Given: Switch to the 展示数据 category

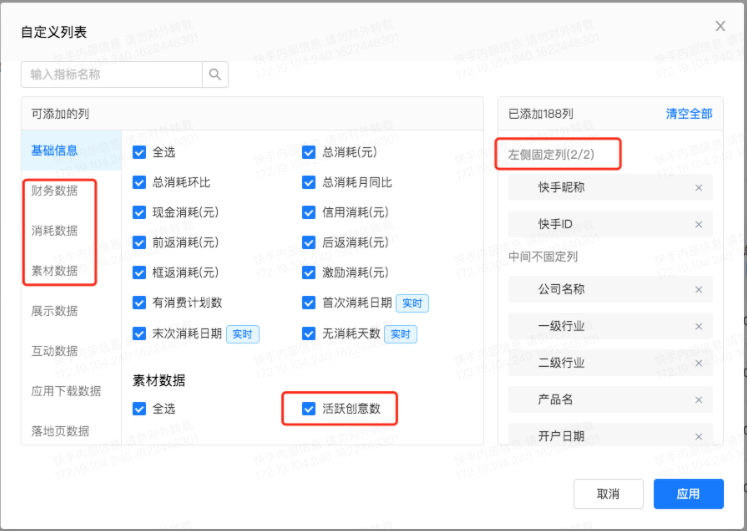Looking at the screenshot, I should [54, 311].
